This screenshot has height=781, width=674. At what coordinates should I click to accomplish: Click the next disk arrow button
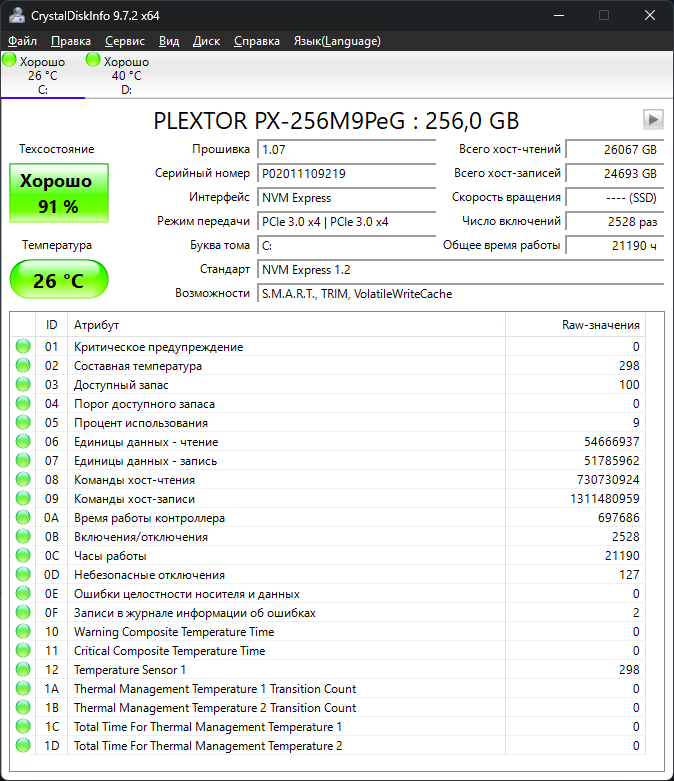[653, 120]
